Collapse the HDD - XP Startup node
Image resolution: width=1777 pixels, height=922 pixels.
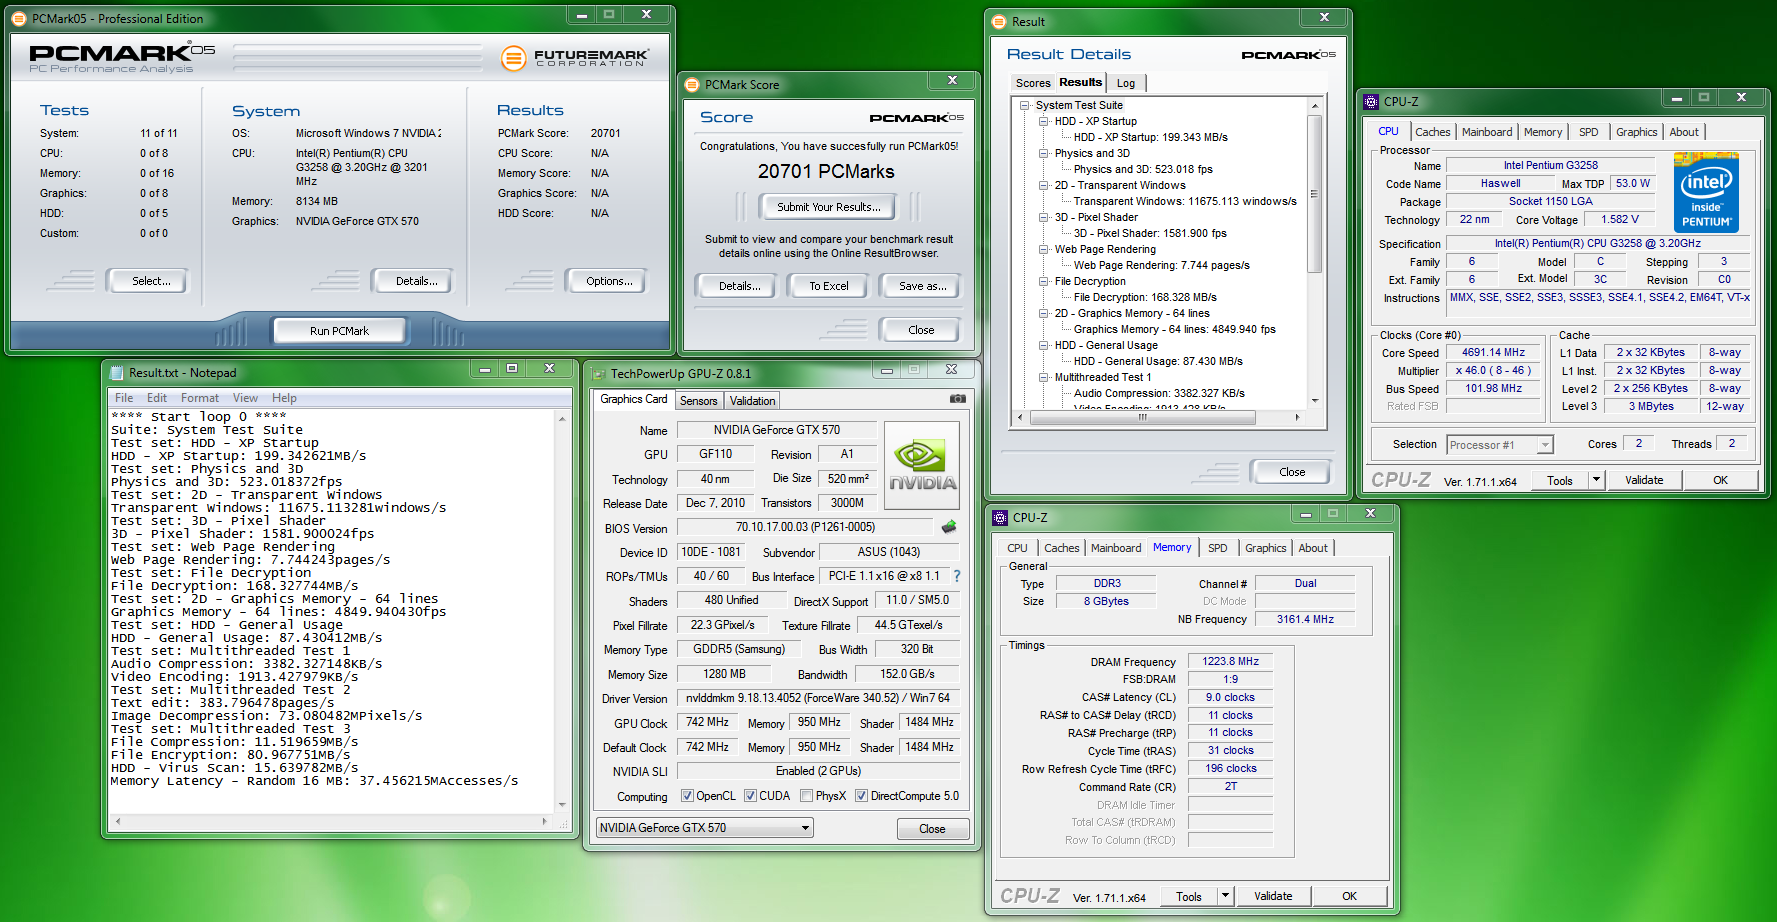(1044, 121)
